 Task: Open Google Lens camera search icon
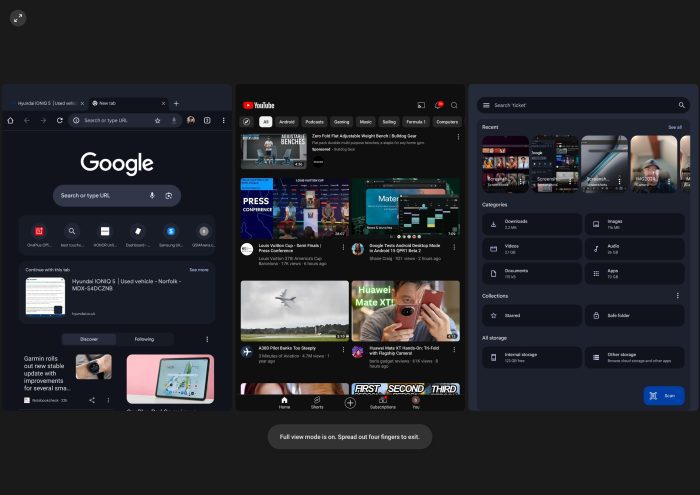pos(169,196)
